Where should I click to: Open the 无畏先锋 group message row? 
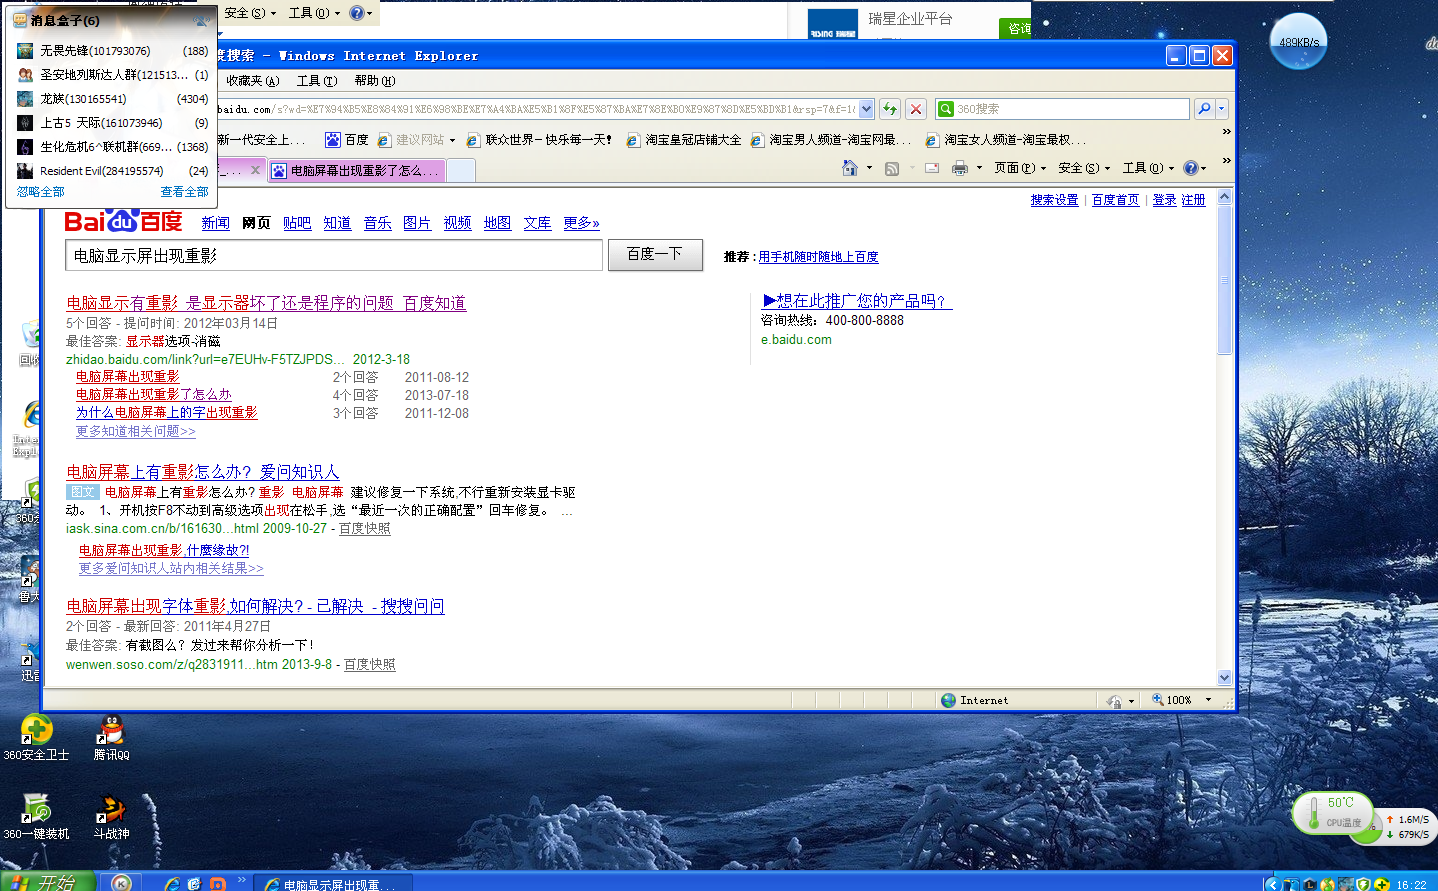pos(112,51)
